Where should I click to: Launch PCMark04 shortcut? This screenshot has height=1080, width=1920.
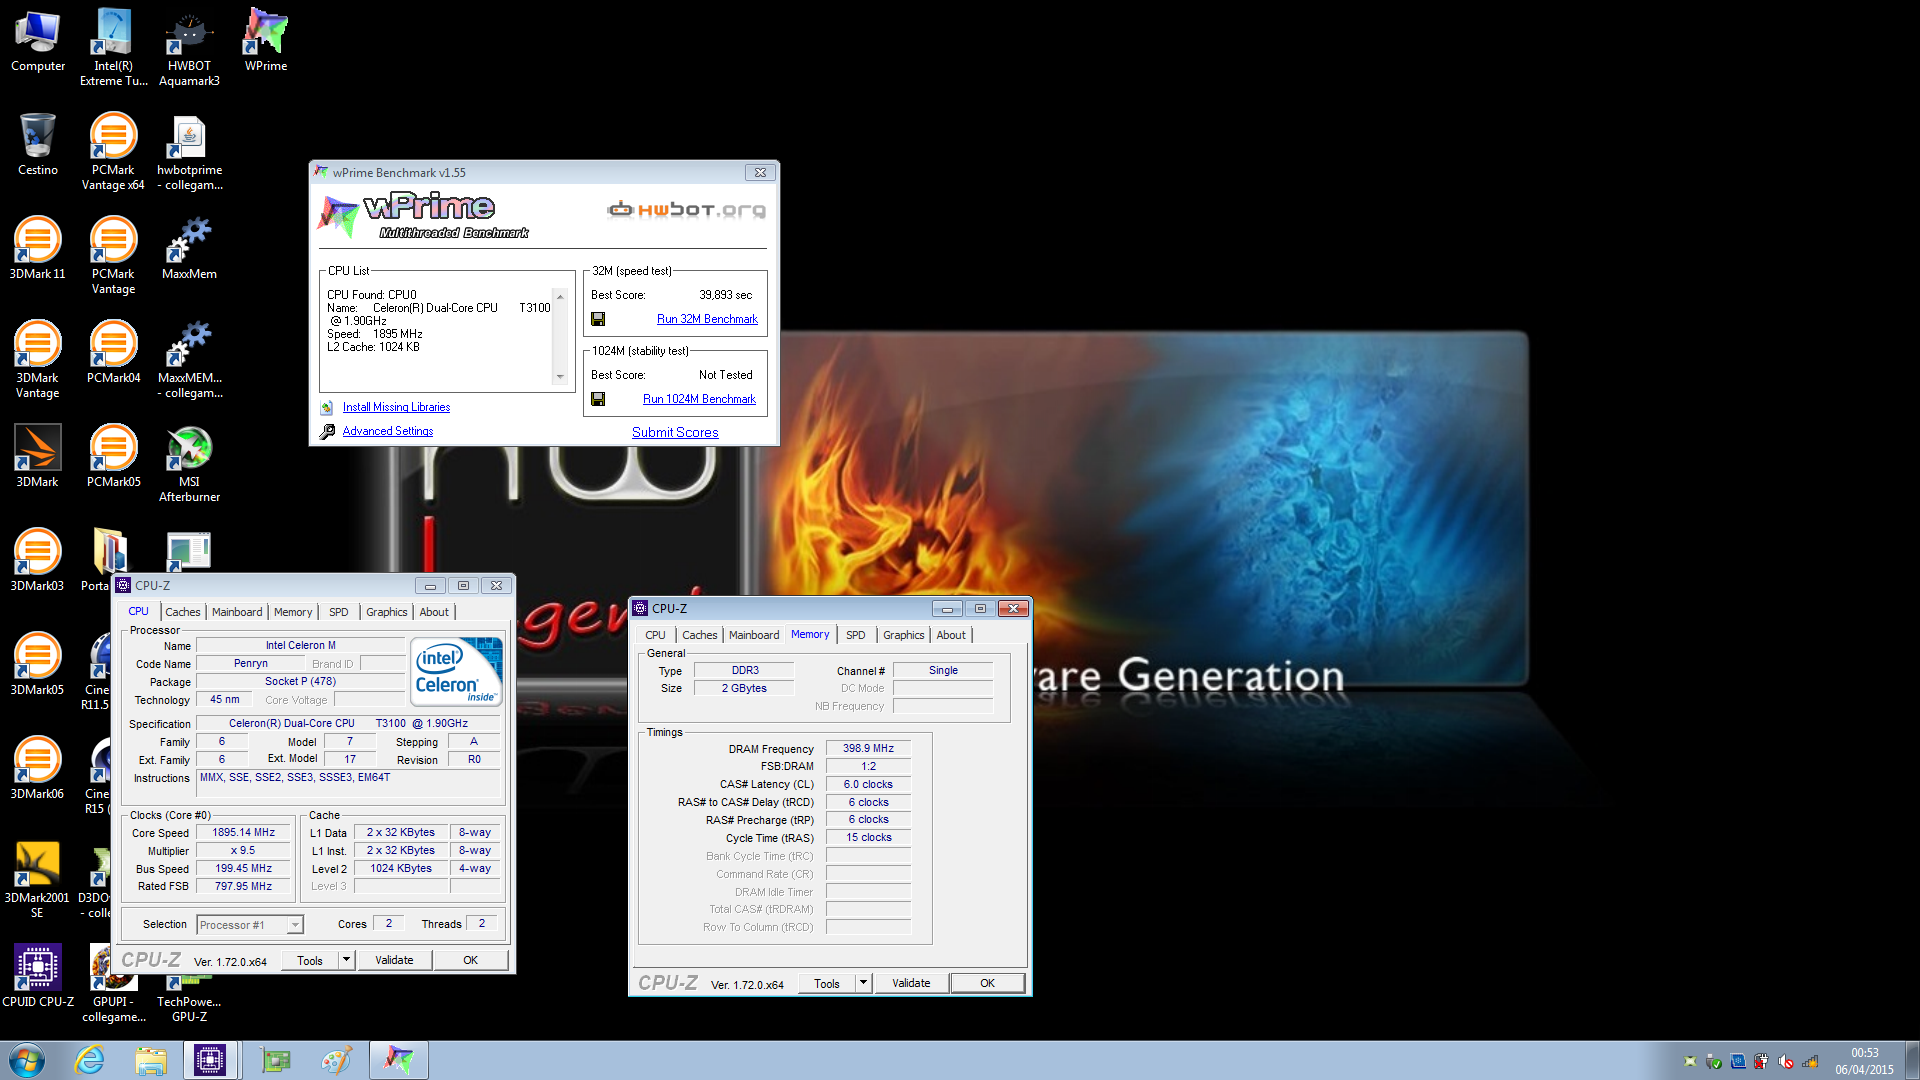coord(113,353)
